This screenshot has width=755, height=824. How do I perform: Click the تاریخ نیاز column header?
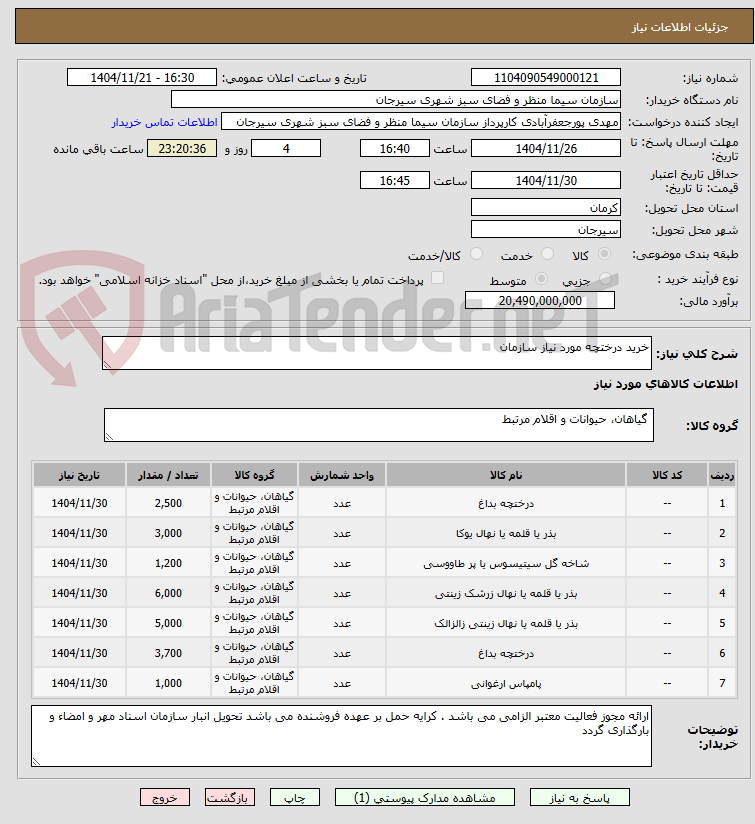pos(79,475)
